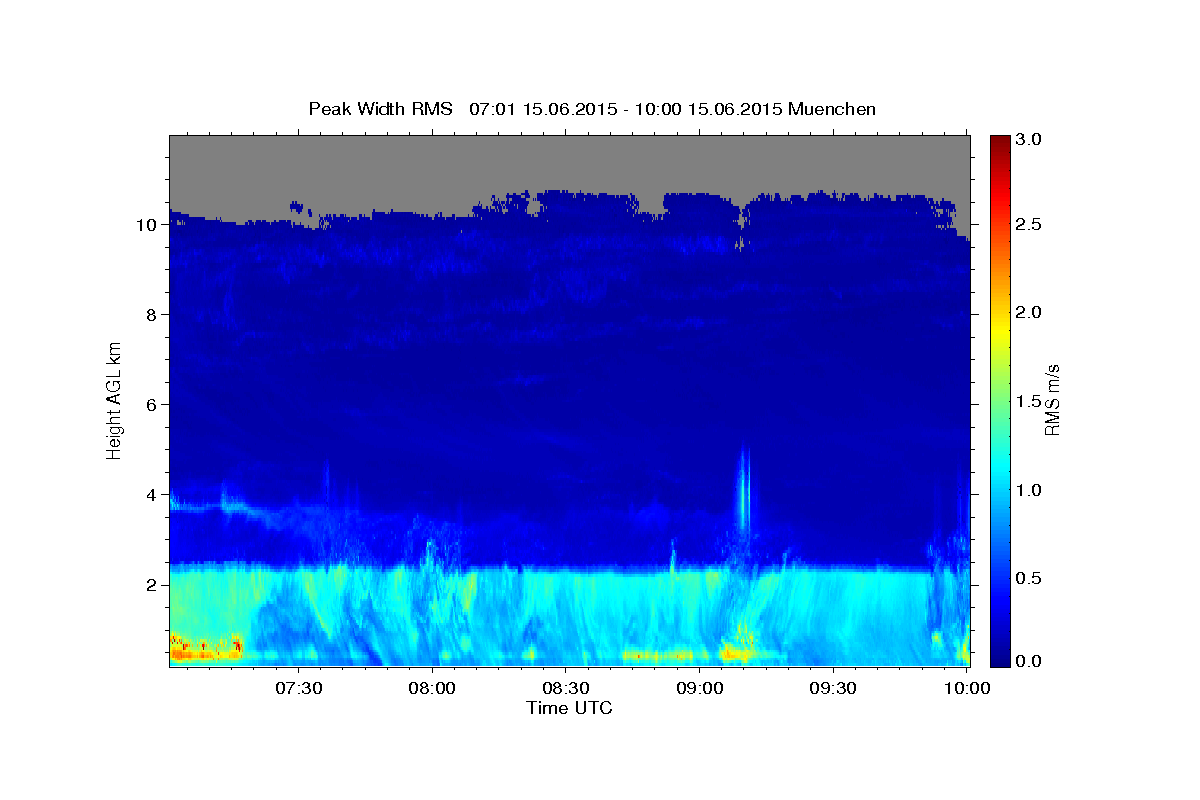Click the 10:00 time tick label
This screenshot has height=800, width=1200.
(967, 687)
